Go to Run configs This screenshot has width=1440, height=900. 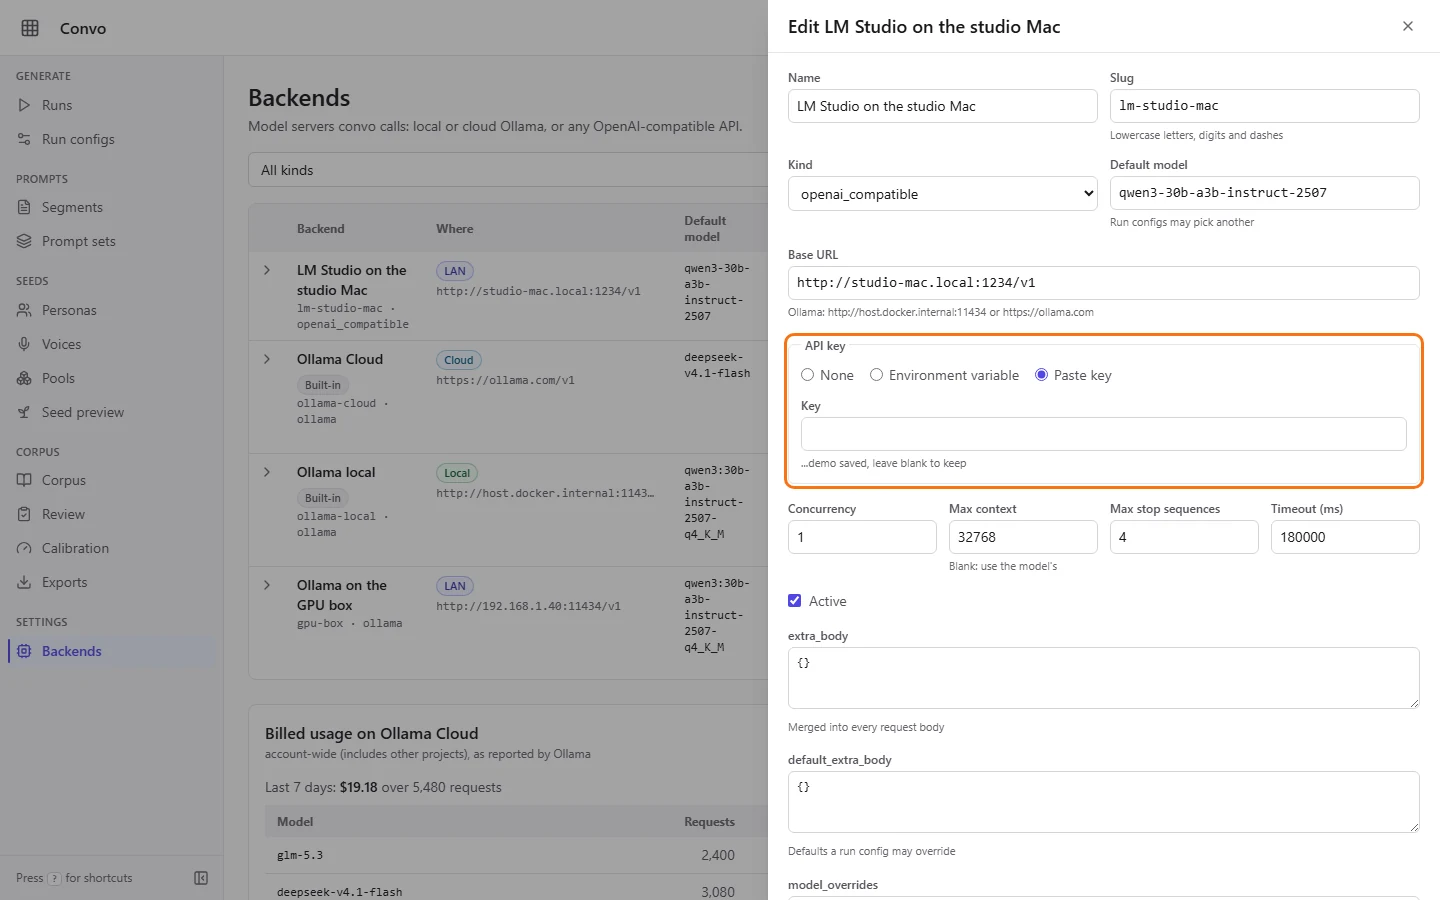(112, 139)
